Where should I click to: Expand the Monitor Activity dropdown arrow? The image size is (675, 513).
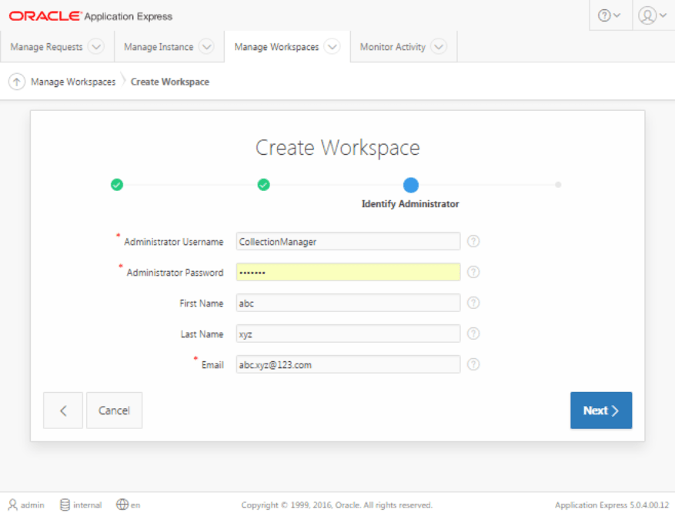coord(439,46)
